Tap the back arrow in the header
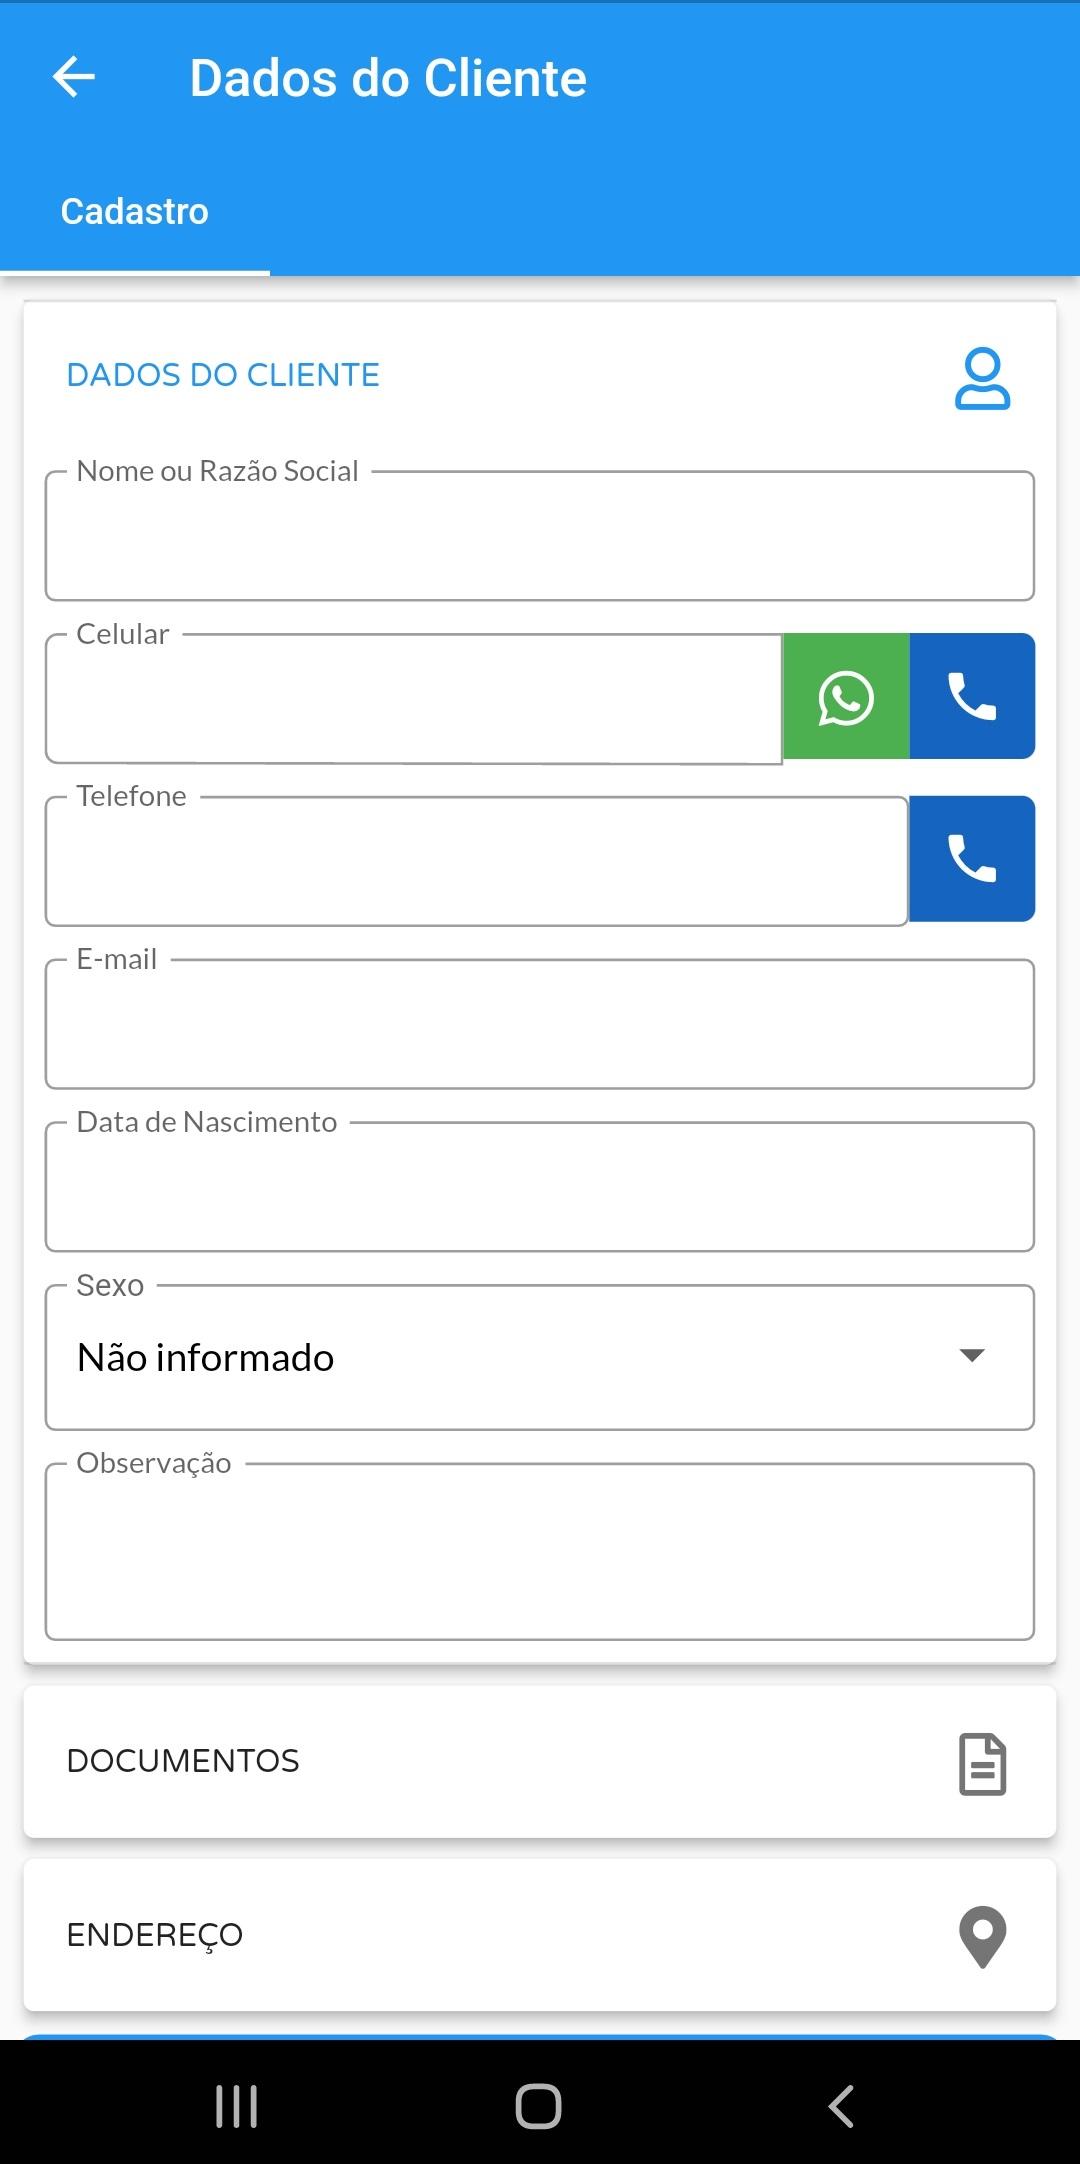The height and width of the screenshot is (2164, 1080). click(74, 77)
